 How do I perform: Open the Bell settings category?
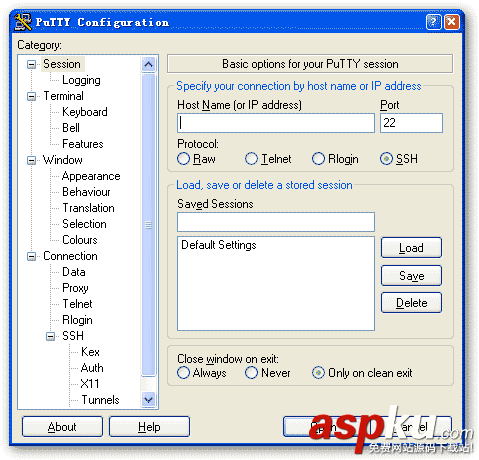pyautogui.click(x=71, y=128)
